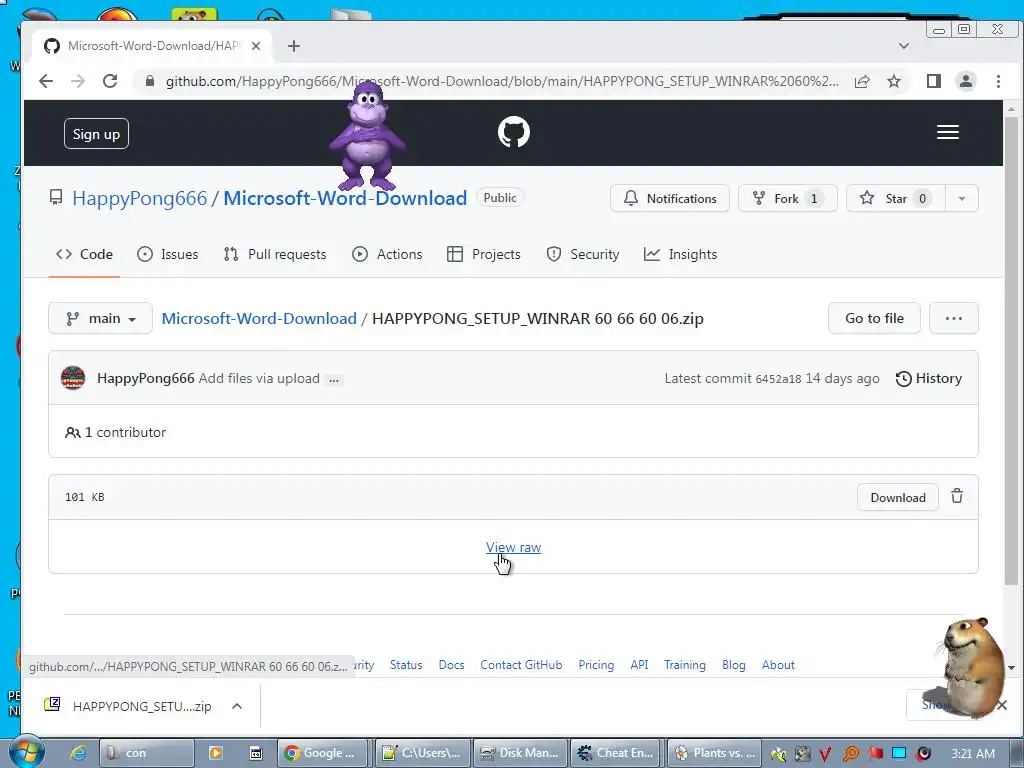The height and width of the screenshot is (768, 1024).
Task: Expand the Star lists dropdown arrow
Action: point(961,199)
